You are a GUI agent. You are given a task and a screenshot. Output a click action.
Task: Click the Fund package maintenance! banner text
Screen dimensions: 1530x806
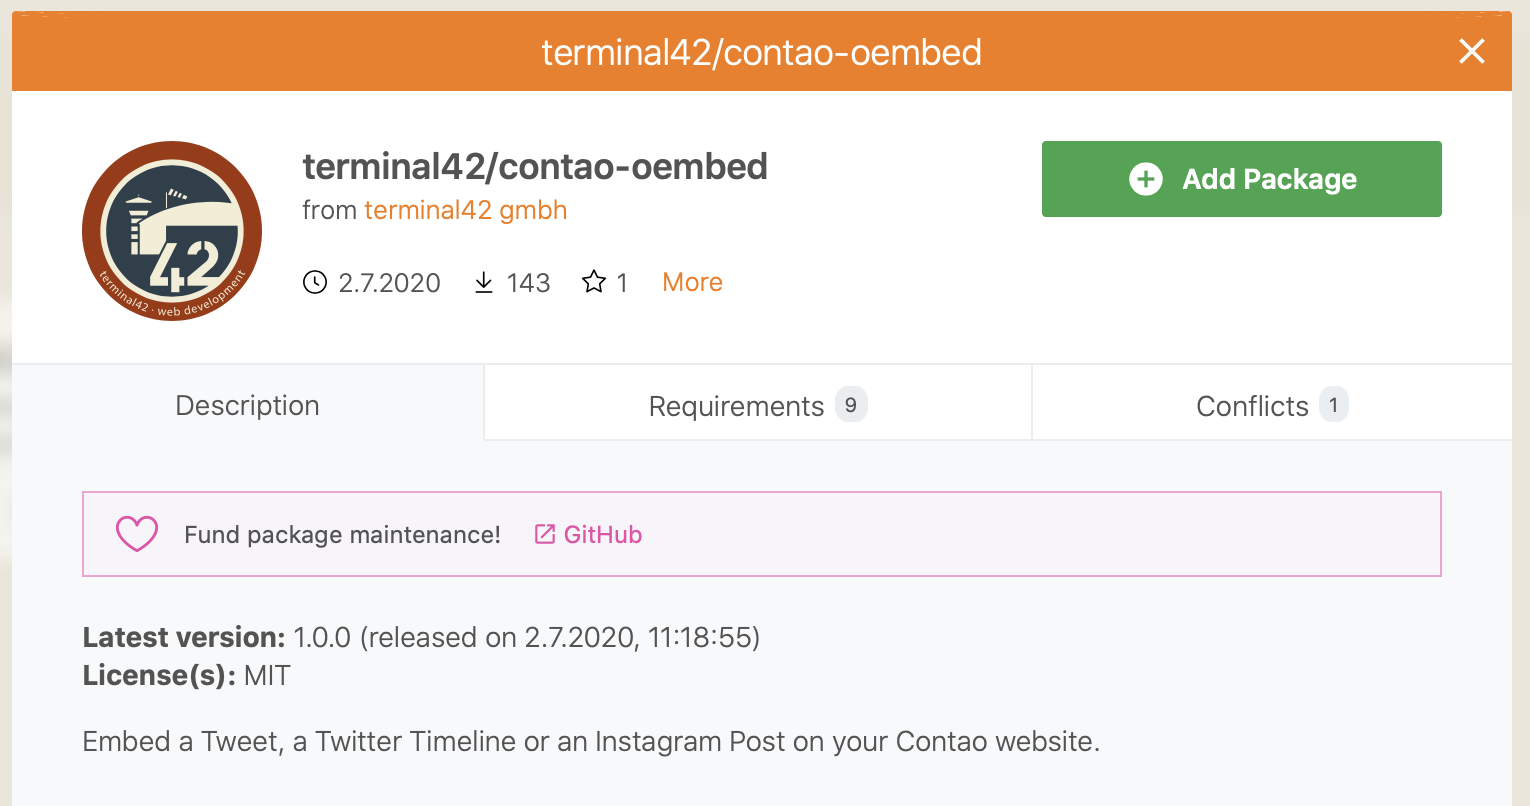click(342, 535)
